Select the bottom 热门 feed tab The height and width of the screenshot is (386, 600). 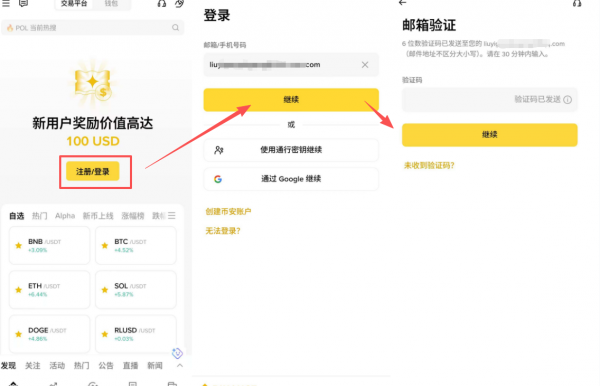tap(82, 366)
